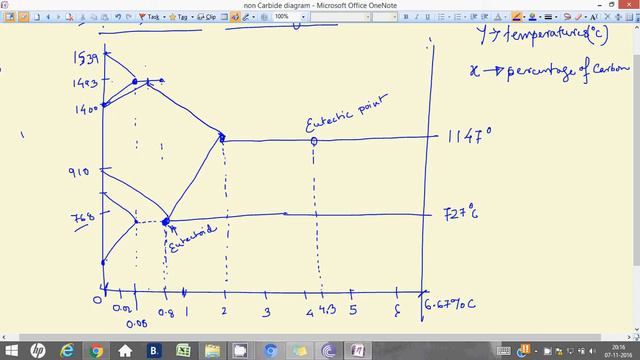The height and width of the screenshot is (360, 640).
Task: Click the Paste icon in the toolbar
Action: click(x=105, y=17)
